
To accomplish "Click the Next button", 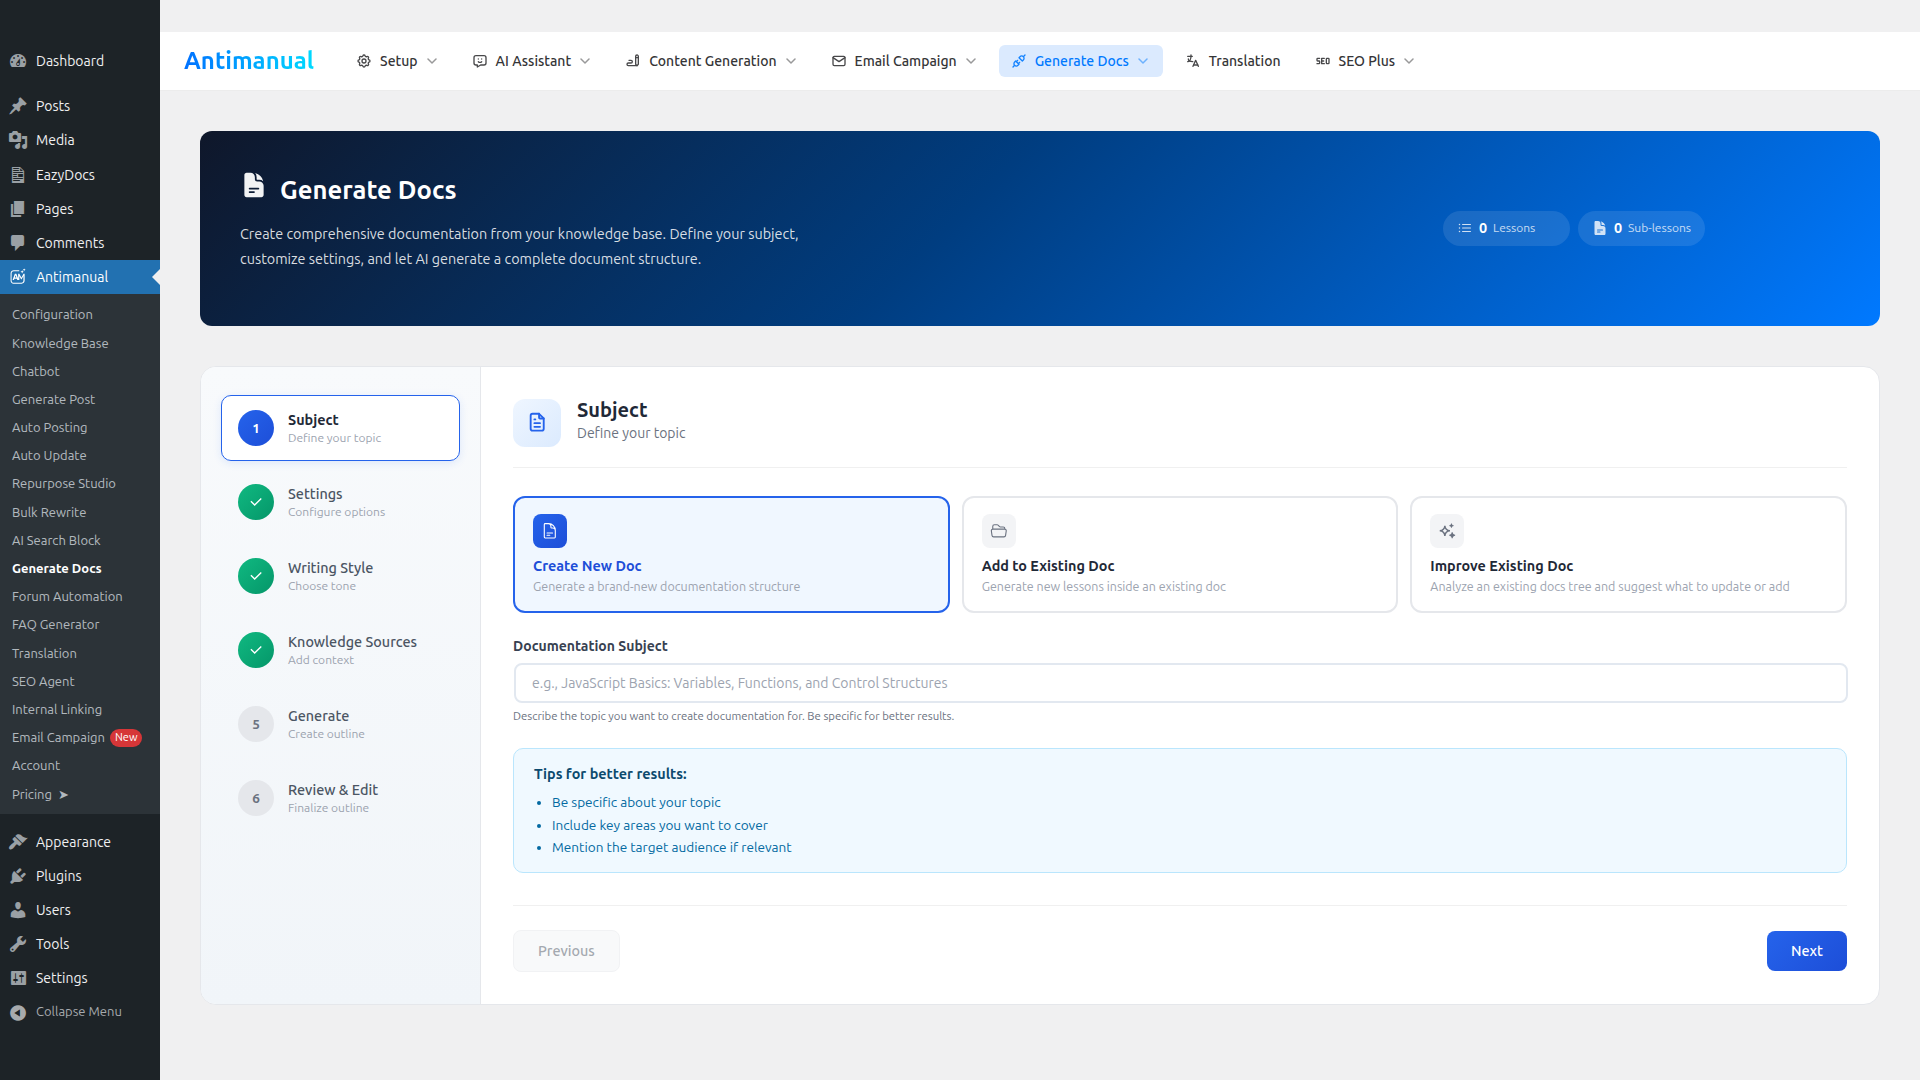I will tap(1806, 951).
